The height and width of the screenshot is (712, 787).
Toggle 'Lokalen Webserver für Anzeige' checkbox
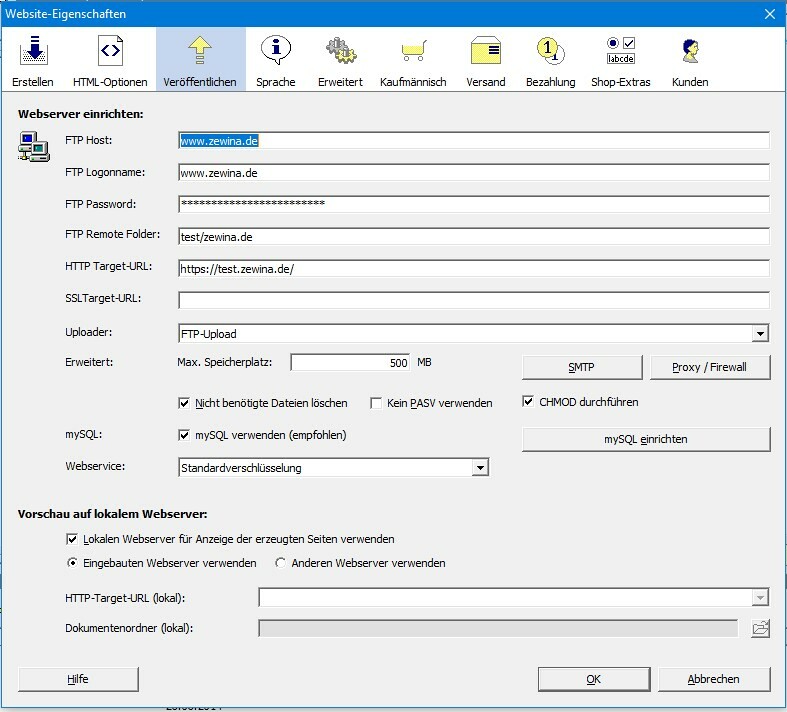(72, 539)
